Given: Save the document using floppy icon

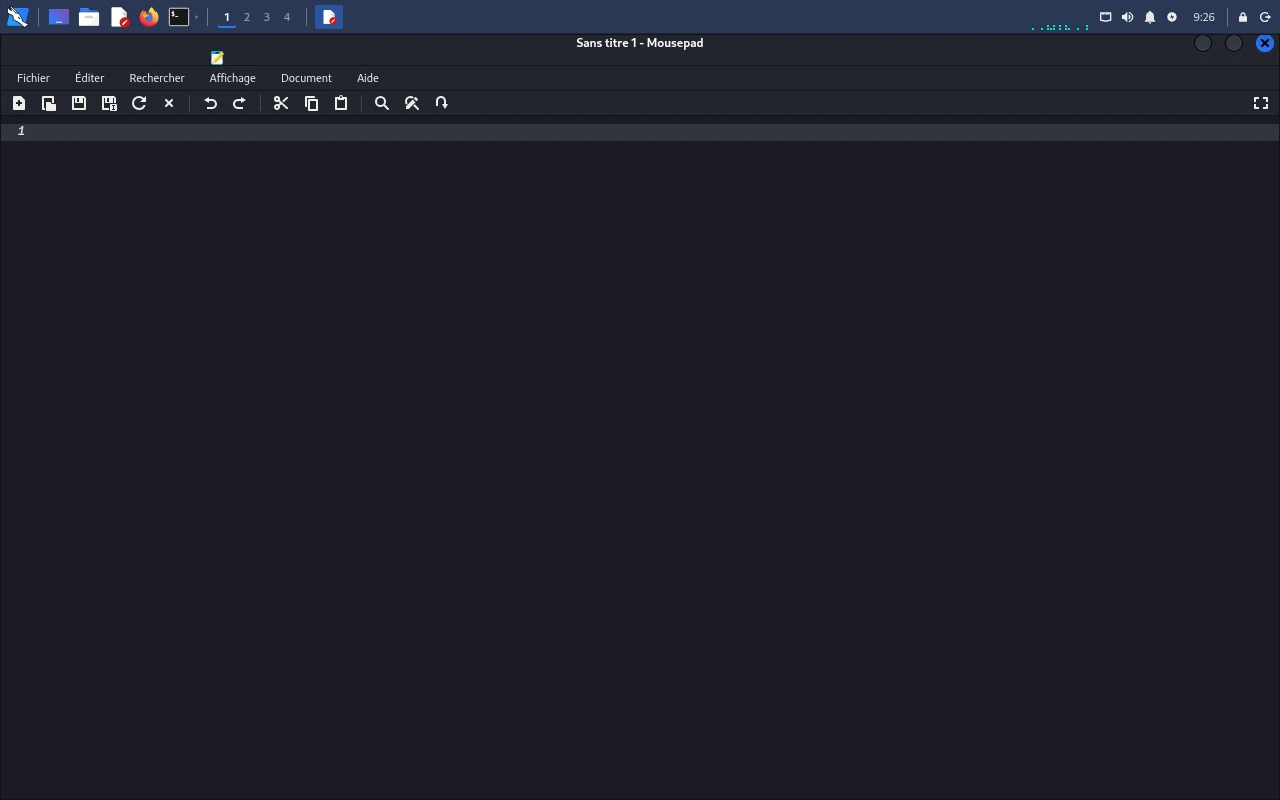Looking at the screenshot, I should (79, 103).
